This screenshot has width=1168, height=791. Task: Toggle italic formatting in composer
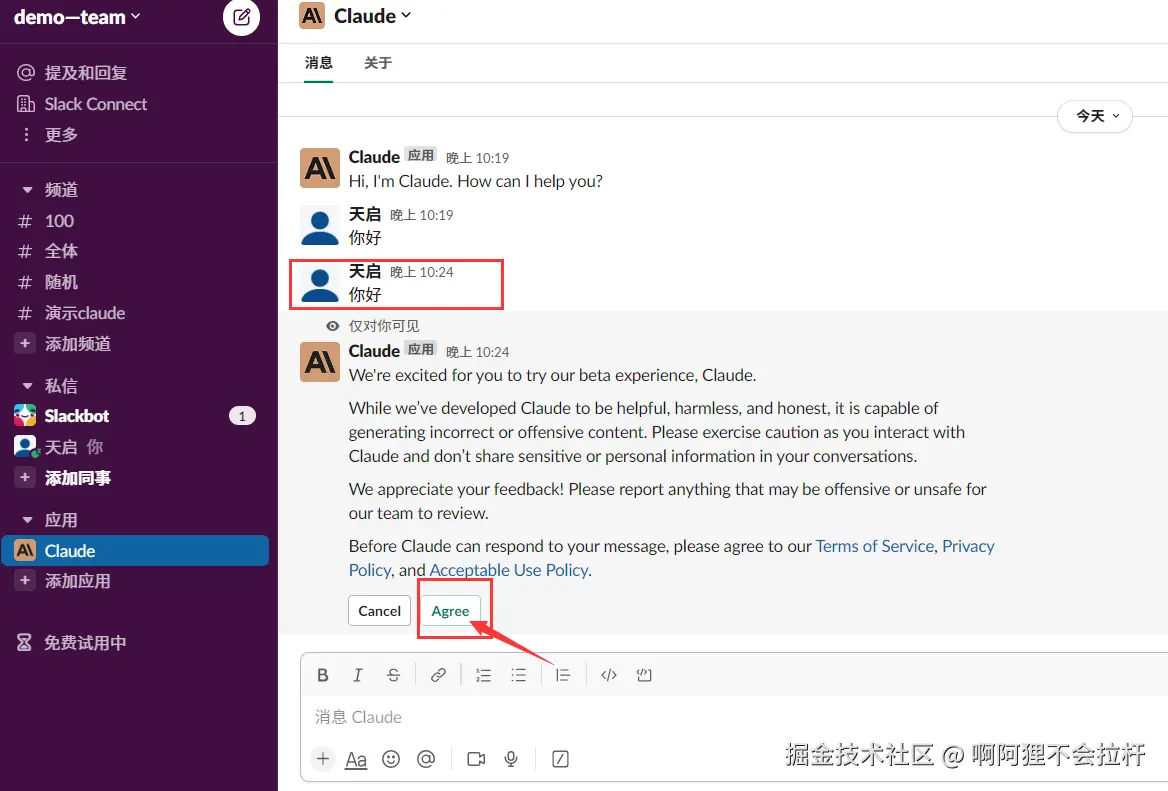point(358,676)
